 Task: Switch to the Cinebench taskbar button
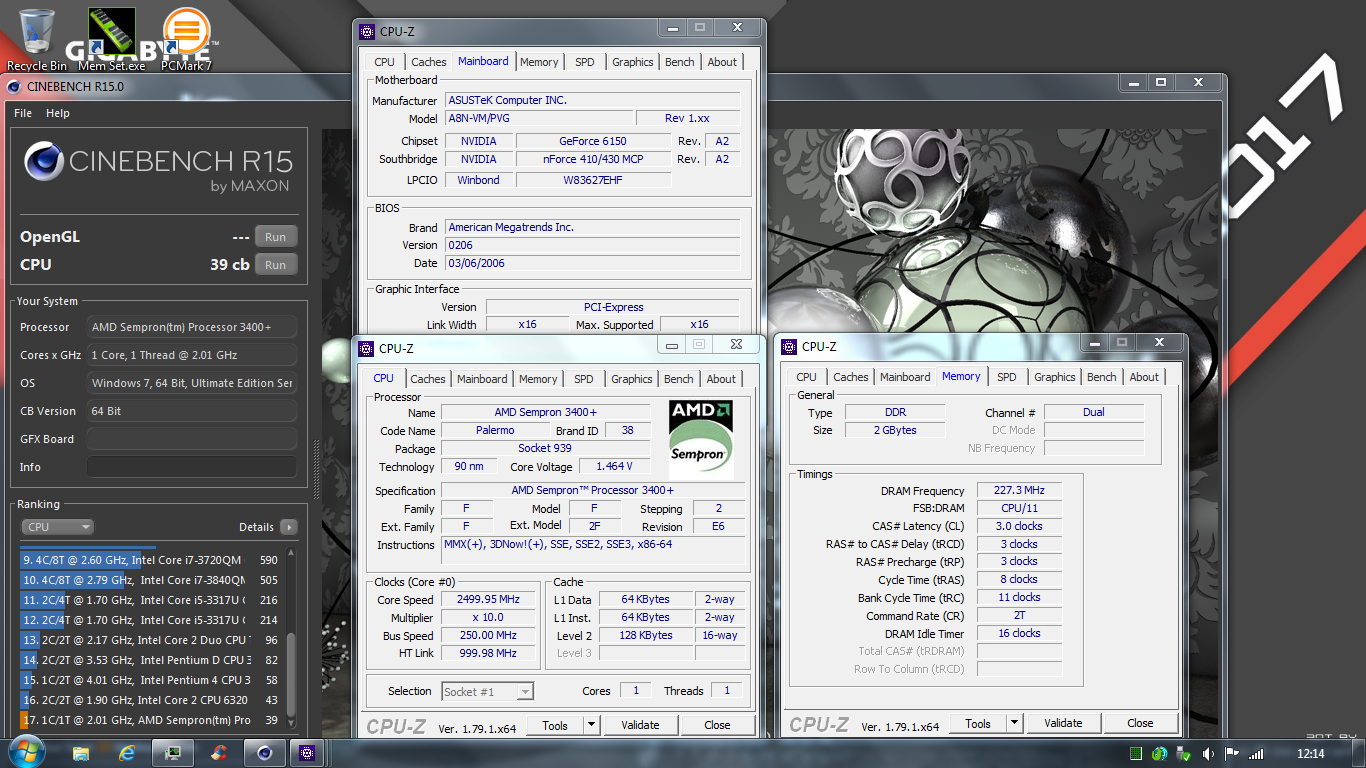coord(264,752)
